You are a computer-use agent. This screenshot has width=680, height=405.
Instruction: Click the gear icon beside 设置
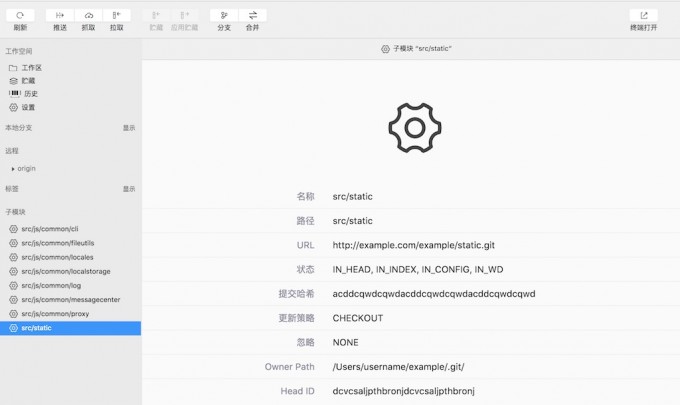click(x=13, y=107)
